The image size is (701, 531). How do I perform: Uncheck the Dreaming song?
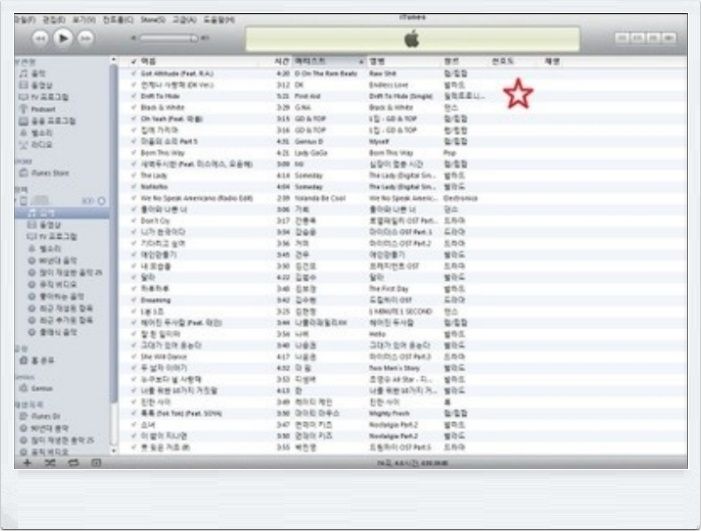coord(134,300)
